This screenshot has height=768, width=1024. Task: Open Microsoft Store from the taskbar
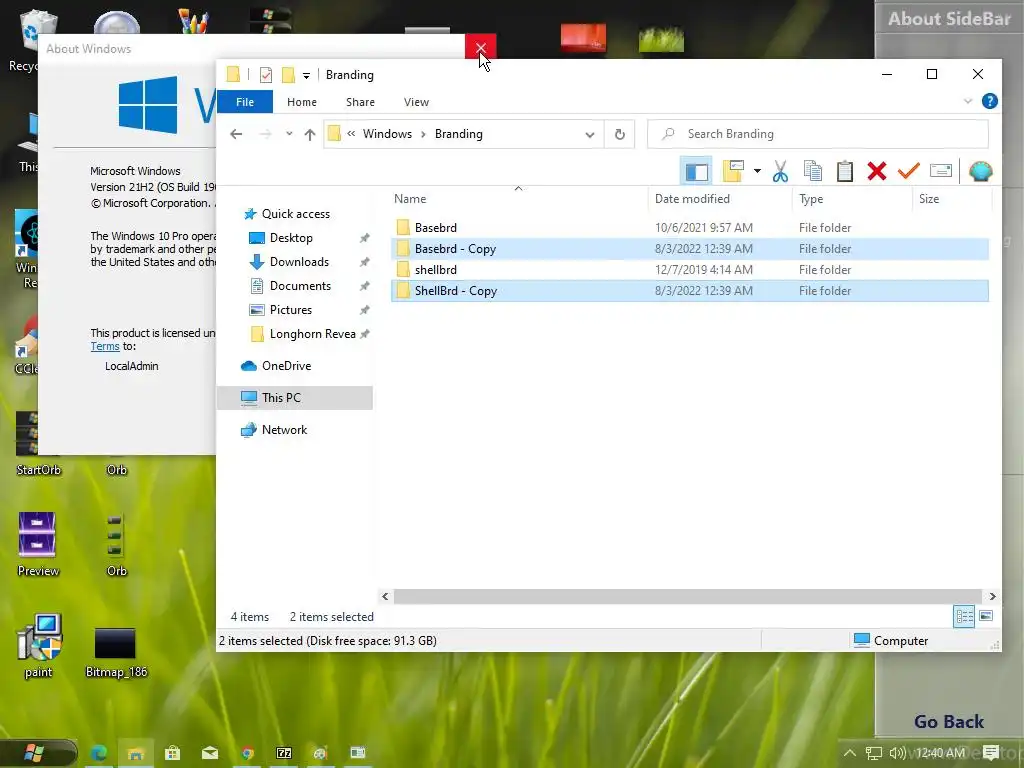click(x=172, y=753)
